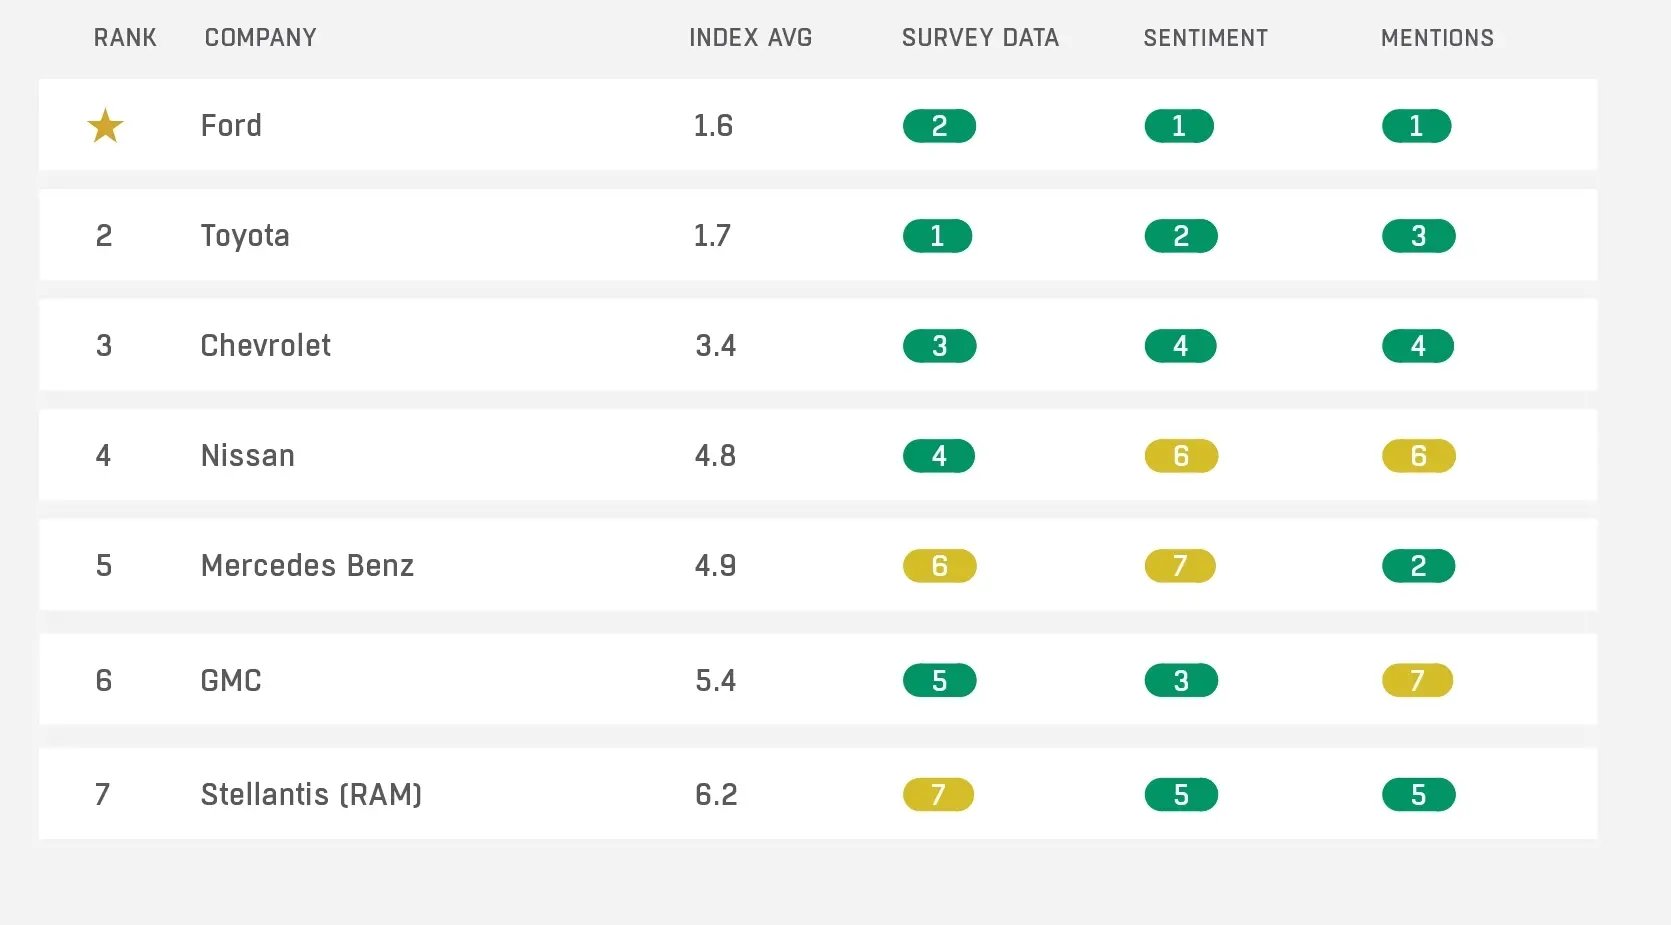Click Chevrolet's green sentiment badge showing 4
Image resolution: width=1671 pixels, height=925 pixels.
(x=1180, y=346)
